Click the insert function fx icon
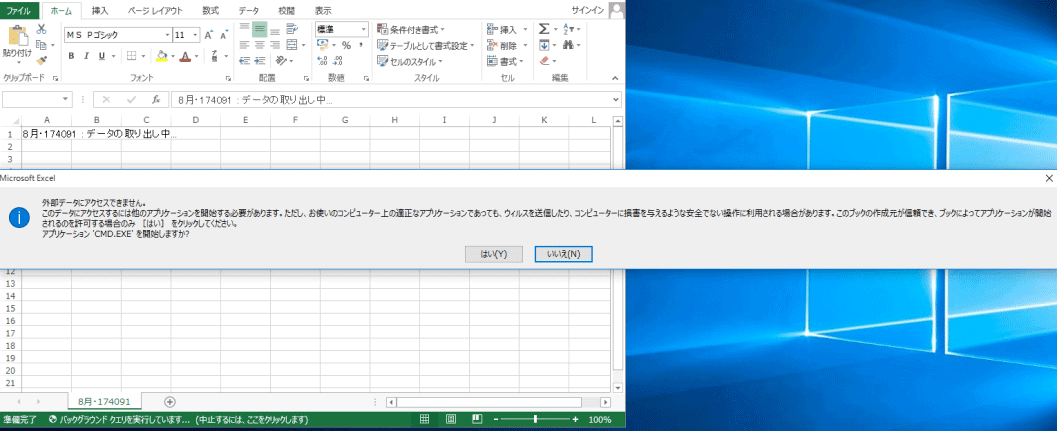 coord(156,100)
